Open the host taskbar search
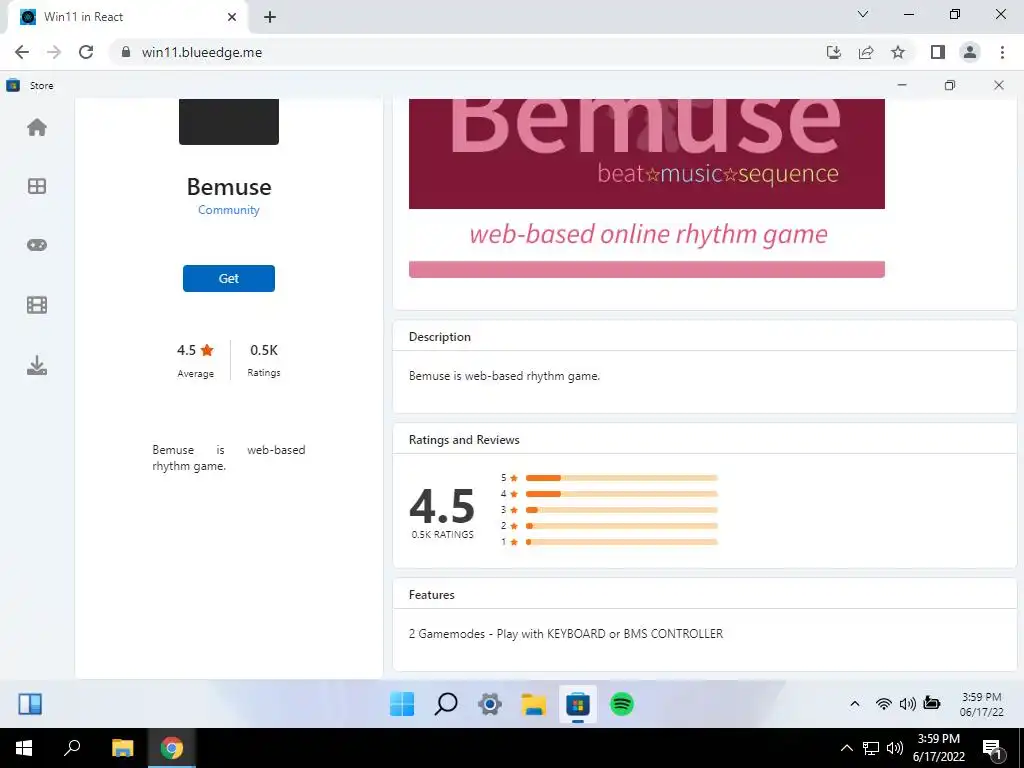 (x=72, y=748)
